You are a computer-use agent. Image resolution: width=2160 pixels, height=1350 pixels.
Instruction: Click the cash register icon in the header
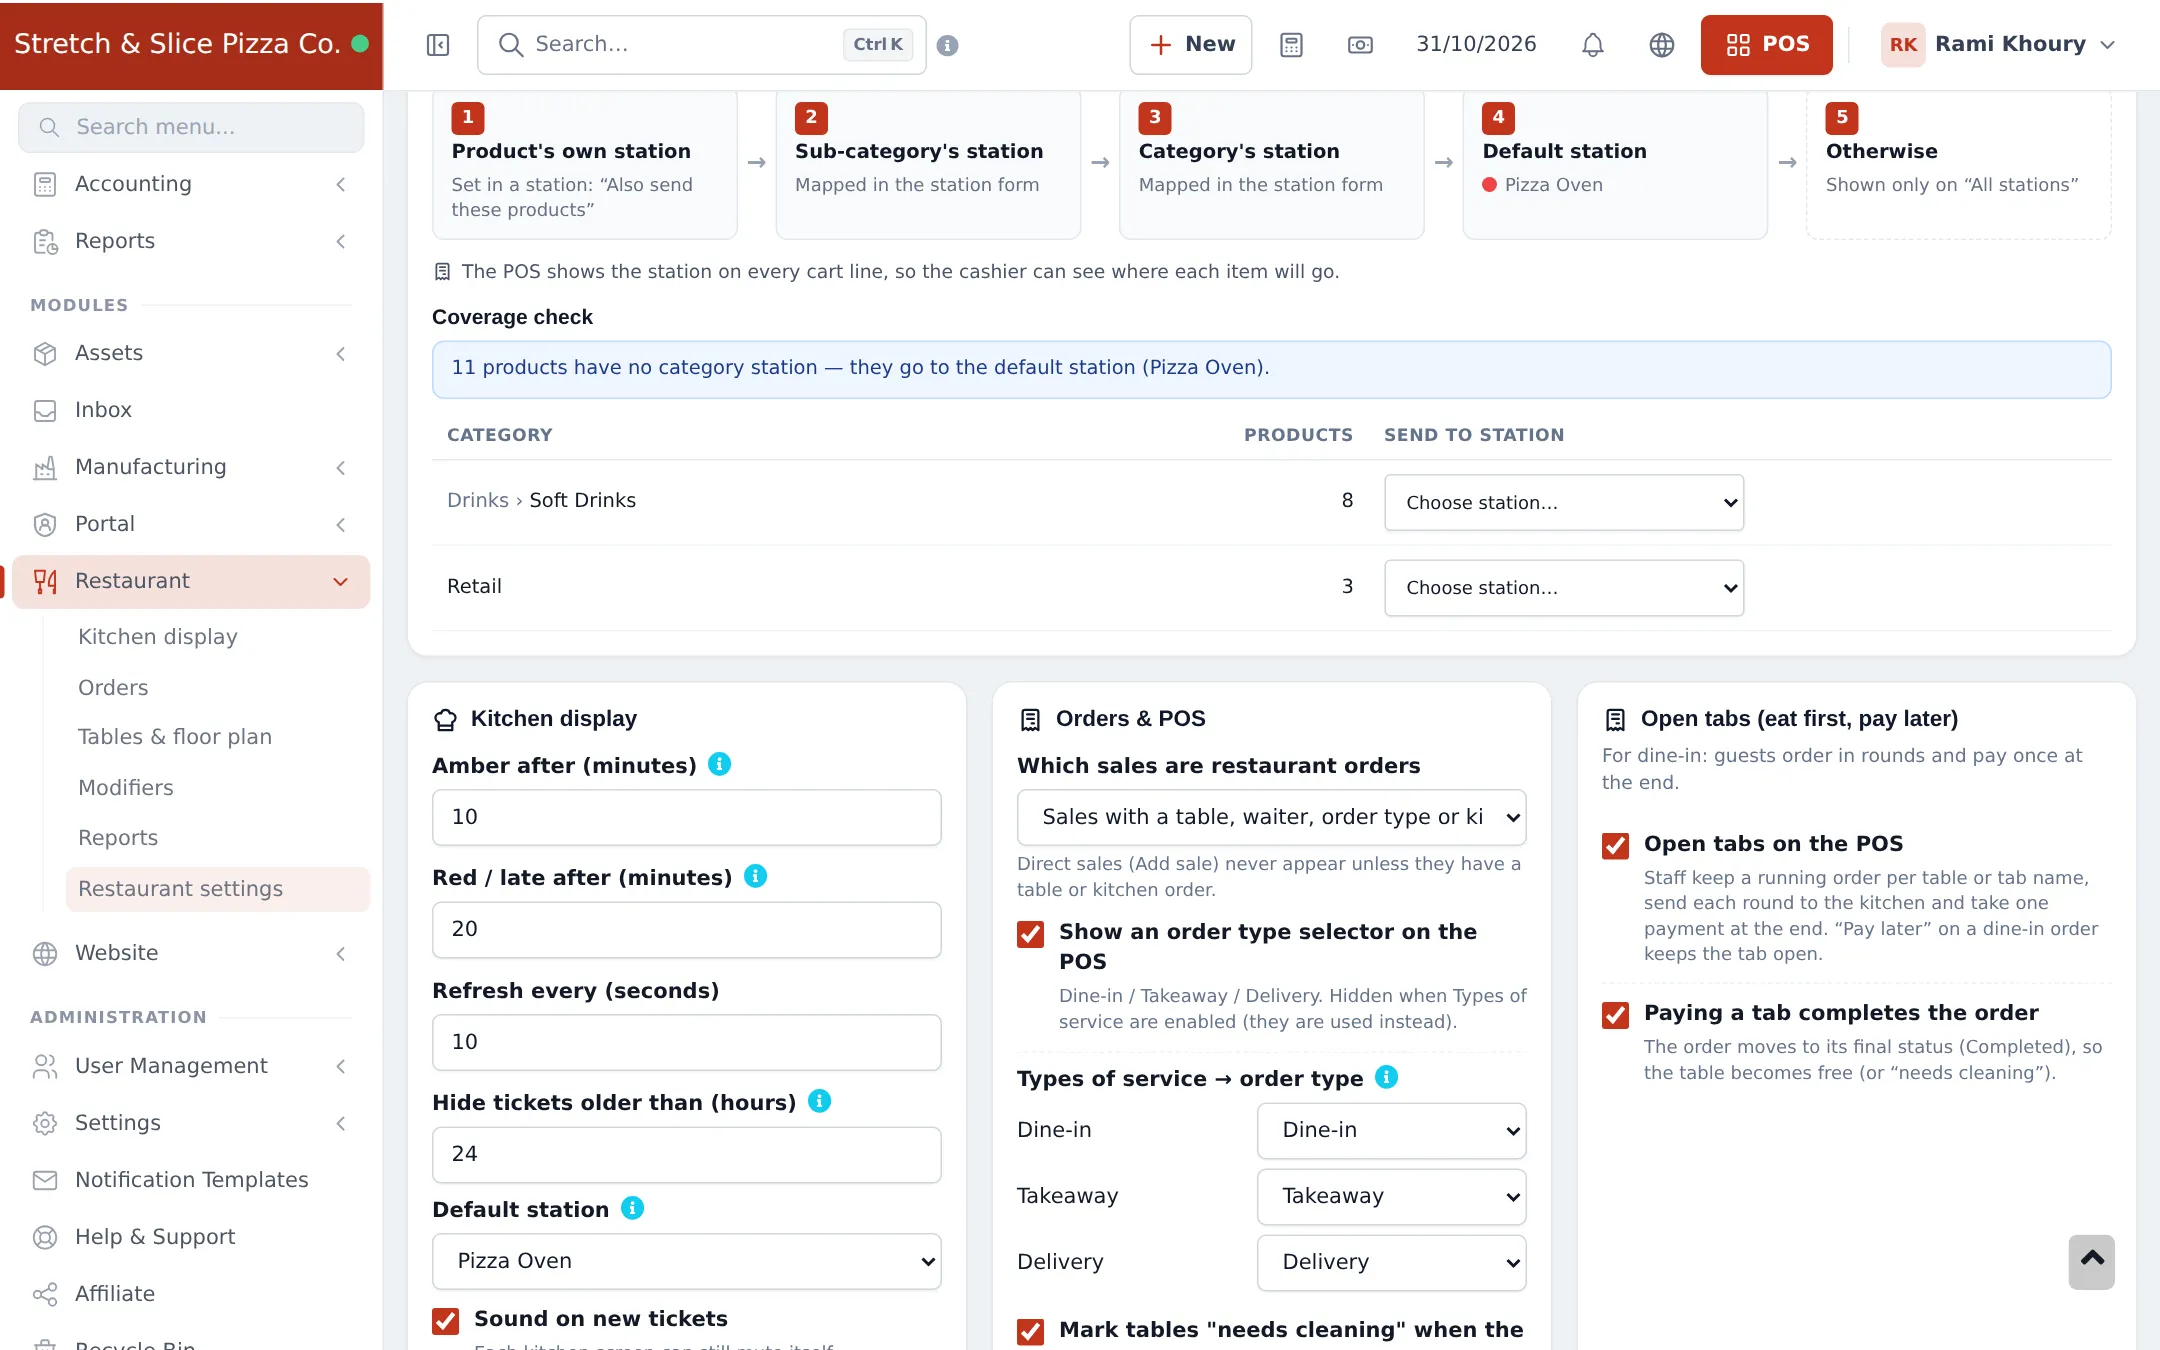(x=1360, y=45)
